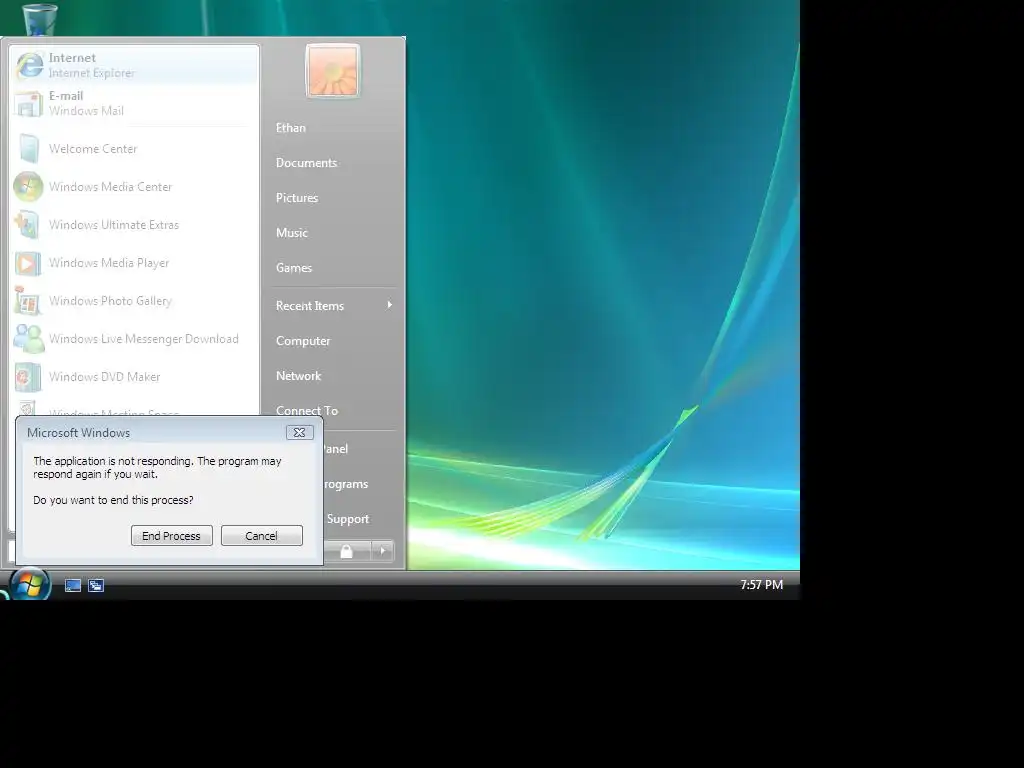Click the 7:57 PM taskbar clock
1024x768 pixels.
[x=761, y=585]
